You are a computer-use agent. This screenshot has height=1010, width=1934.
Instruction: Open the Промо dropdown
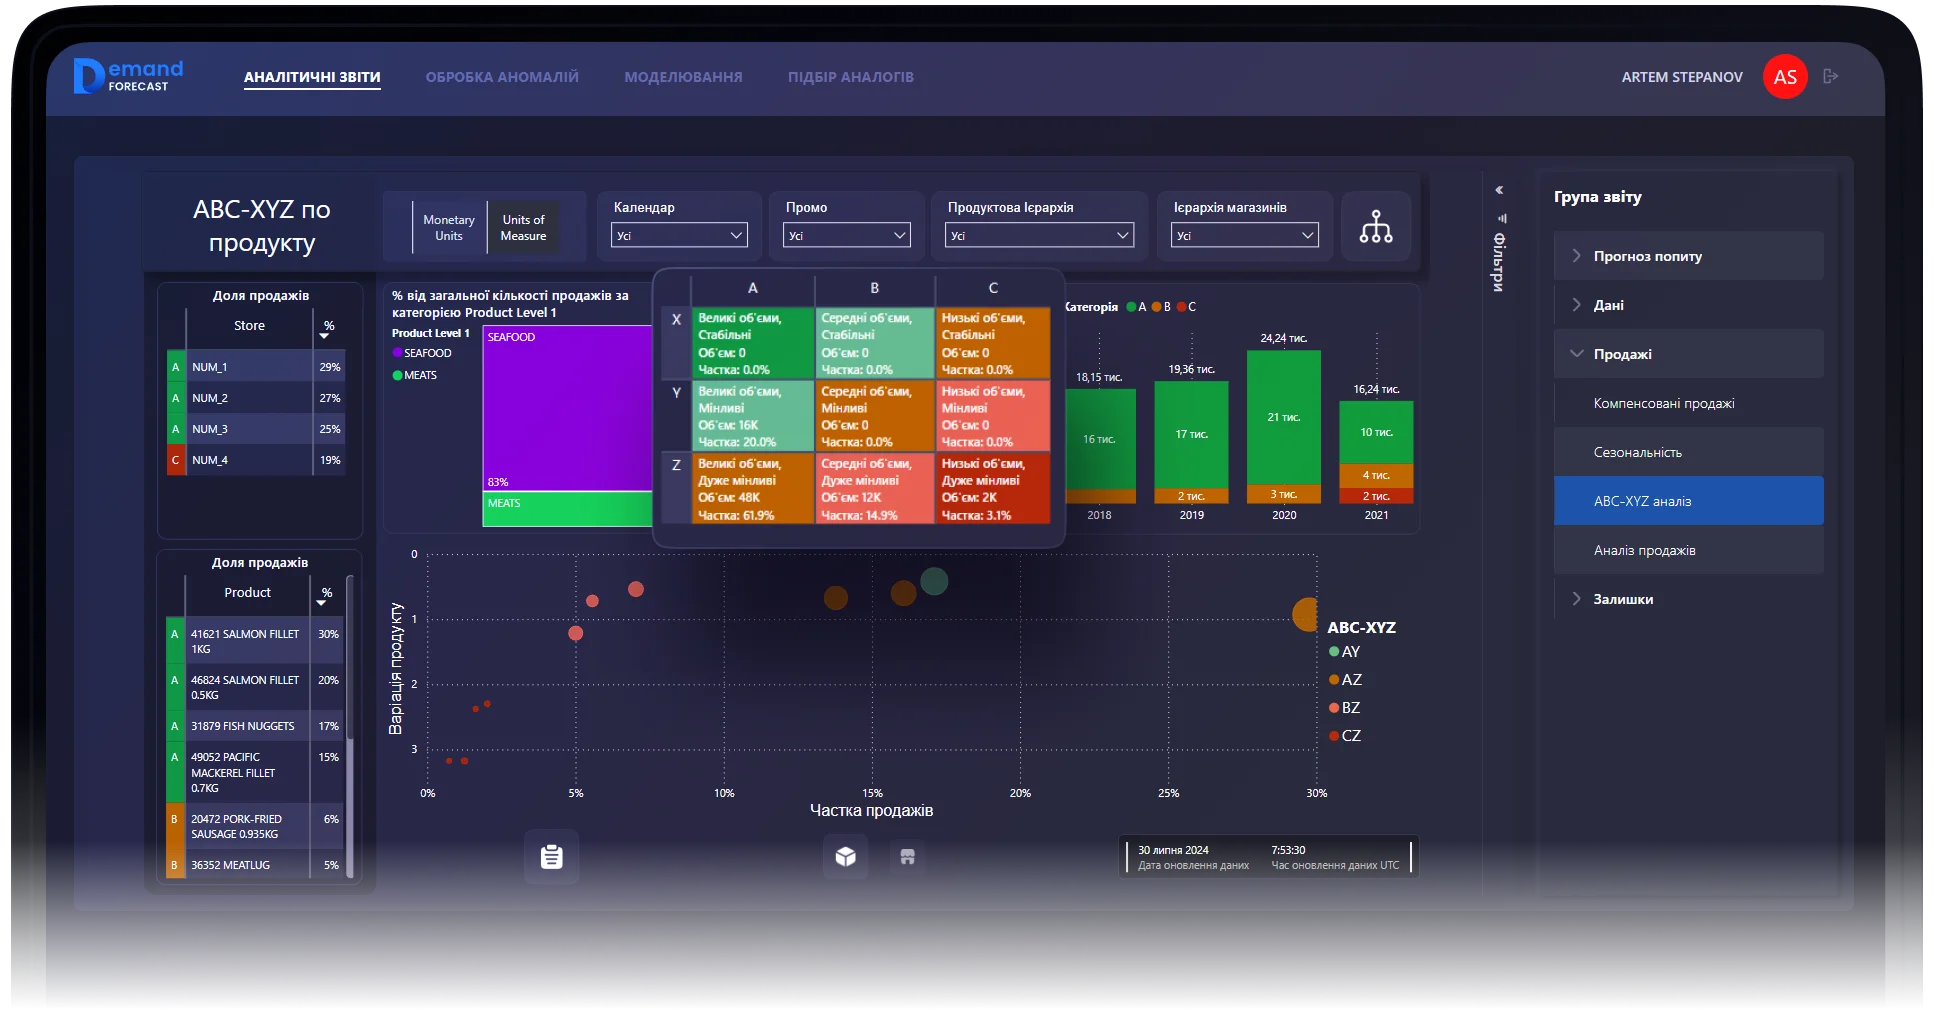point(846,236)
